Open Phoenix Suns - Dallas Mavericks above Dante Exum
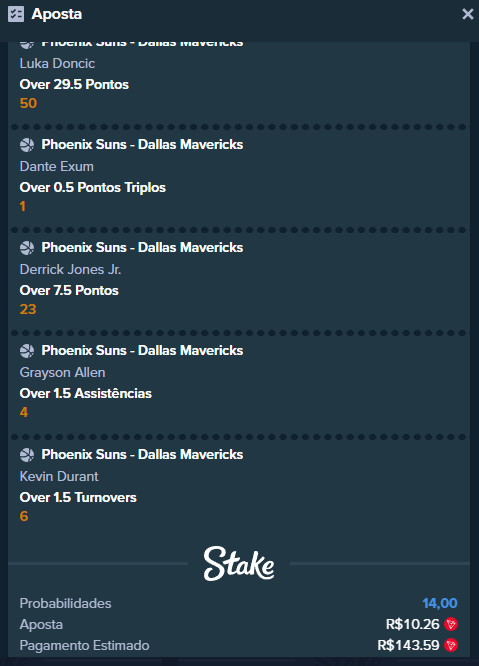This screenshot has height=666, width=479. [x=142, y=144]
